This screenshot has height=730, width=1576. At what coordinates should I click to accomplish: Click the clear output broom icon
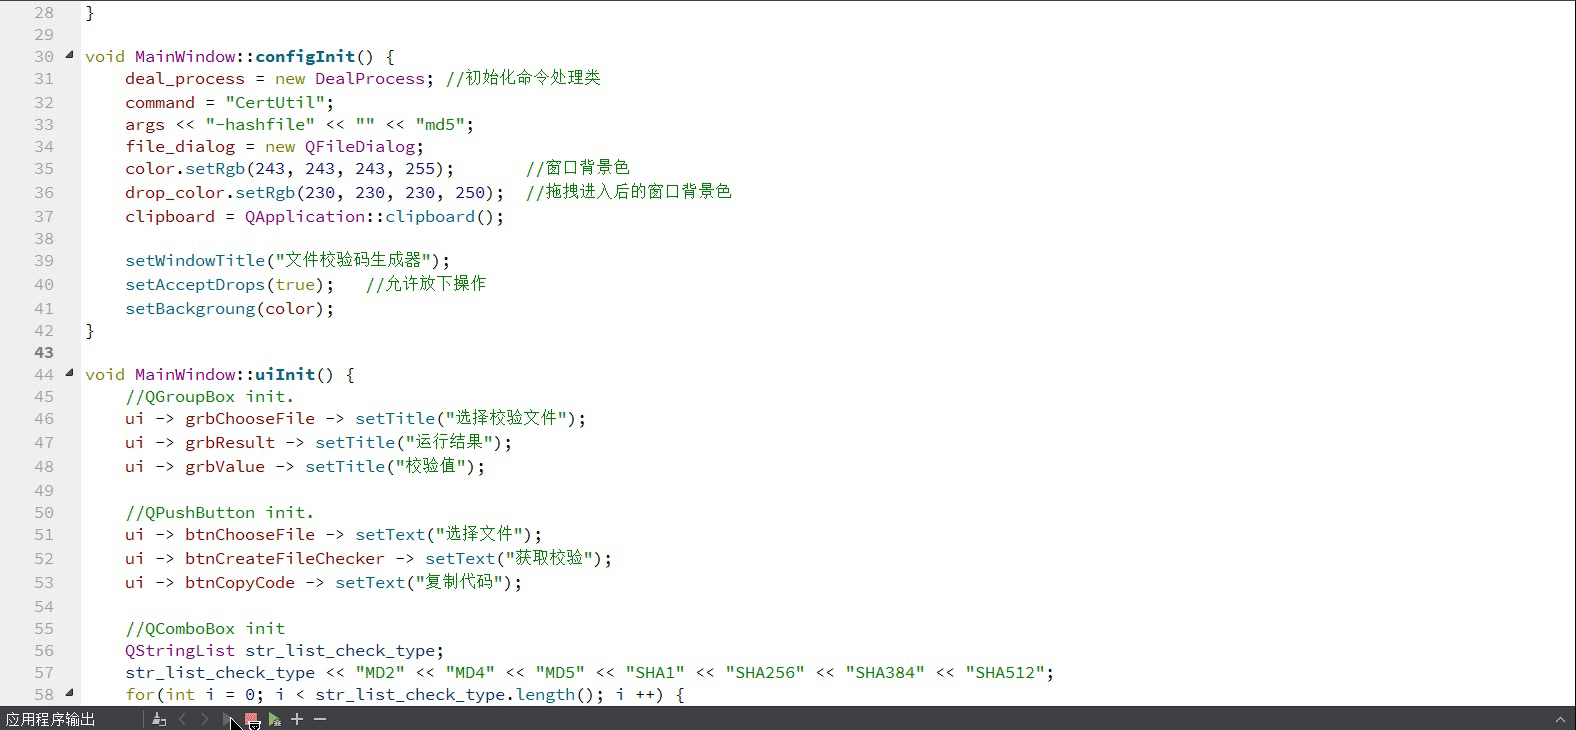159,719
